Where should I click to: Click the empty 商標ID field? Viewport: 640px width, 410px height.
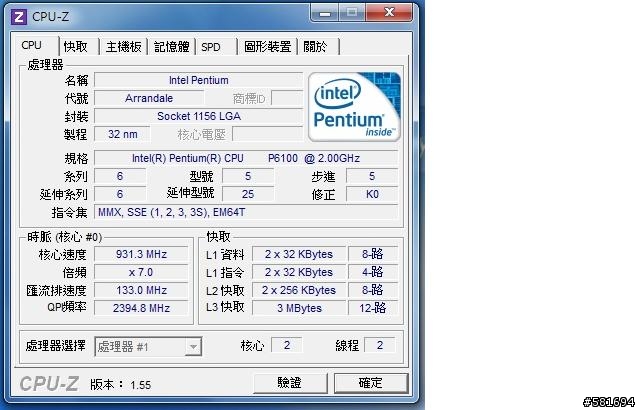tap(287, 98)
